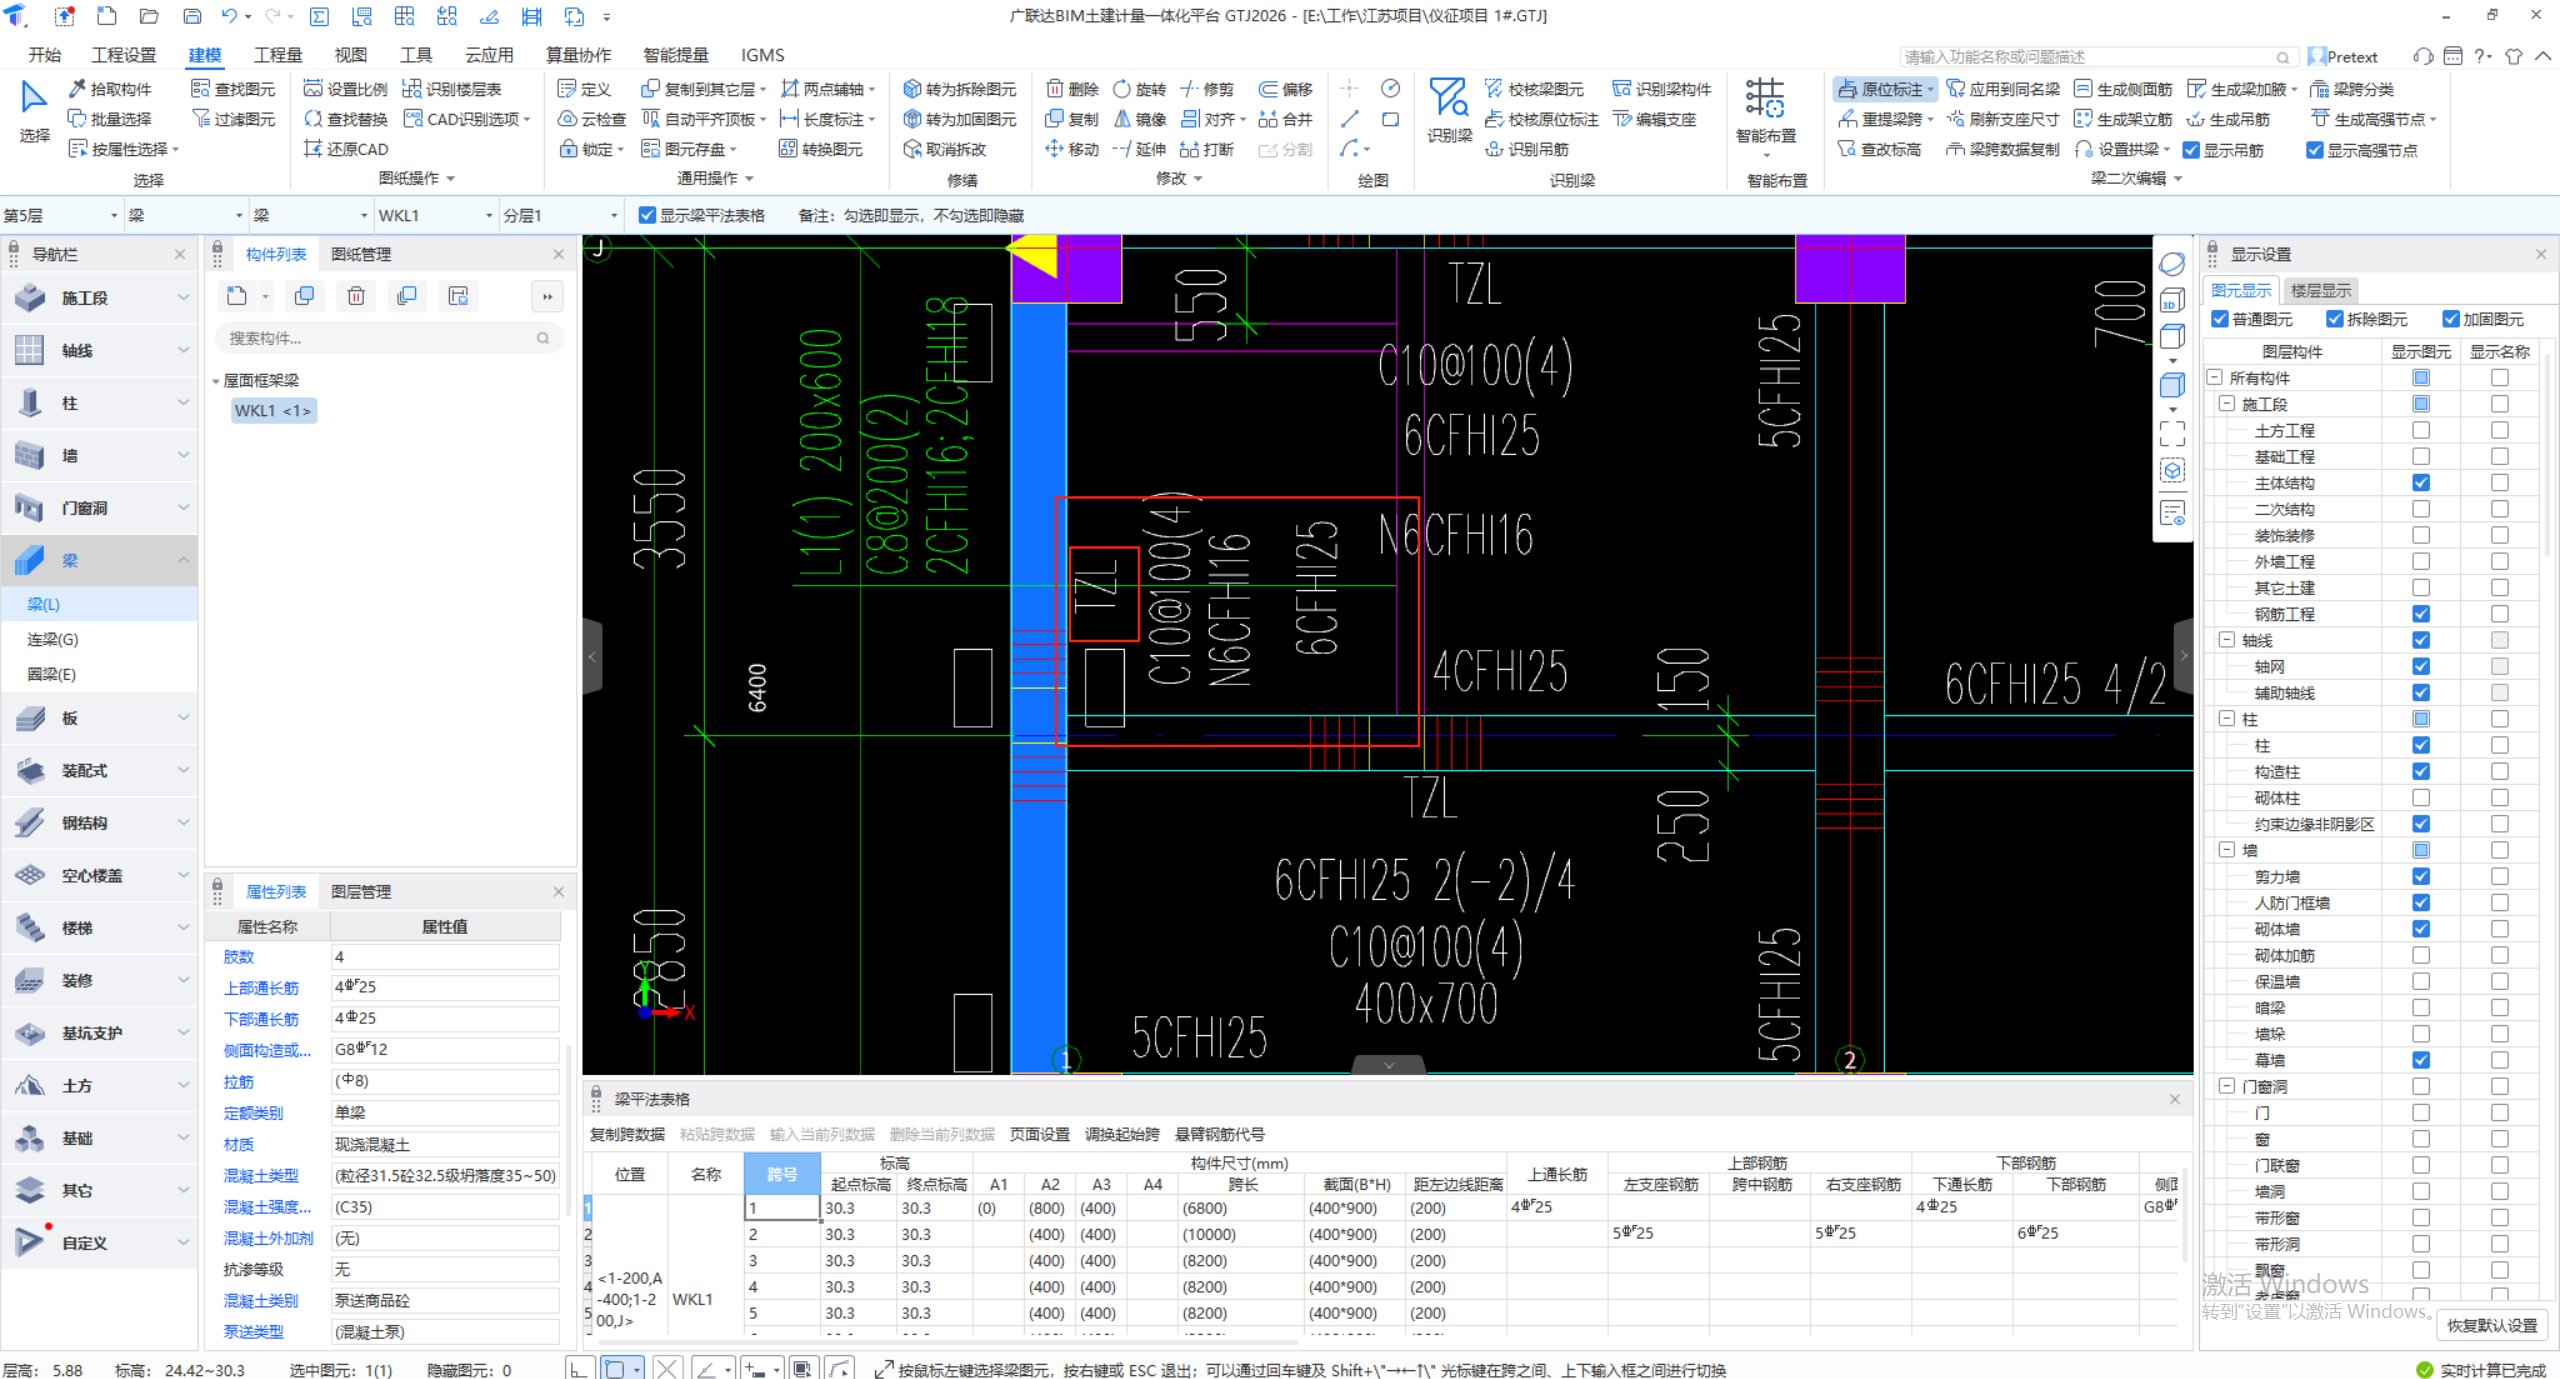This screenshot has width=2560, height=1379.
Task: Open the 视图 ribbon tab
Action: (x=350, y=55)
